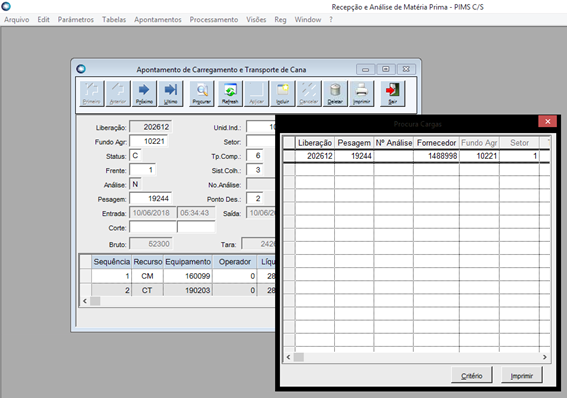567x398 pixels.
Task: Select cell 202612 in Procura Cargas grid
Action: 315,156
